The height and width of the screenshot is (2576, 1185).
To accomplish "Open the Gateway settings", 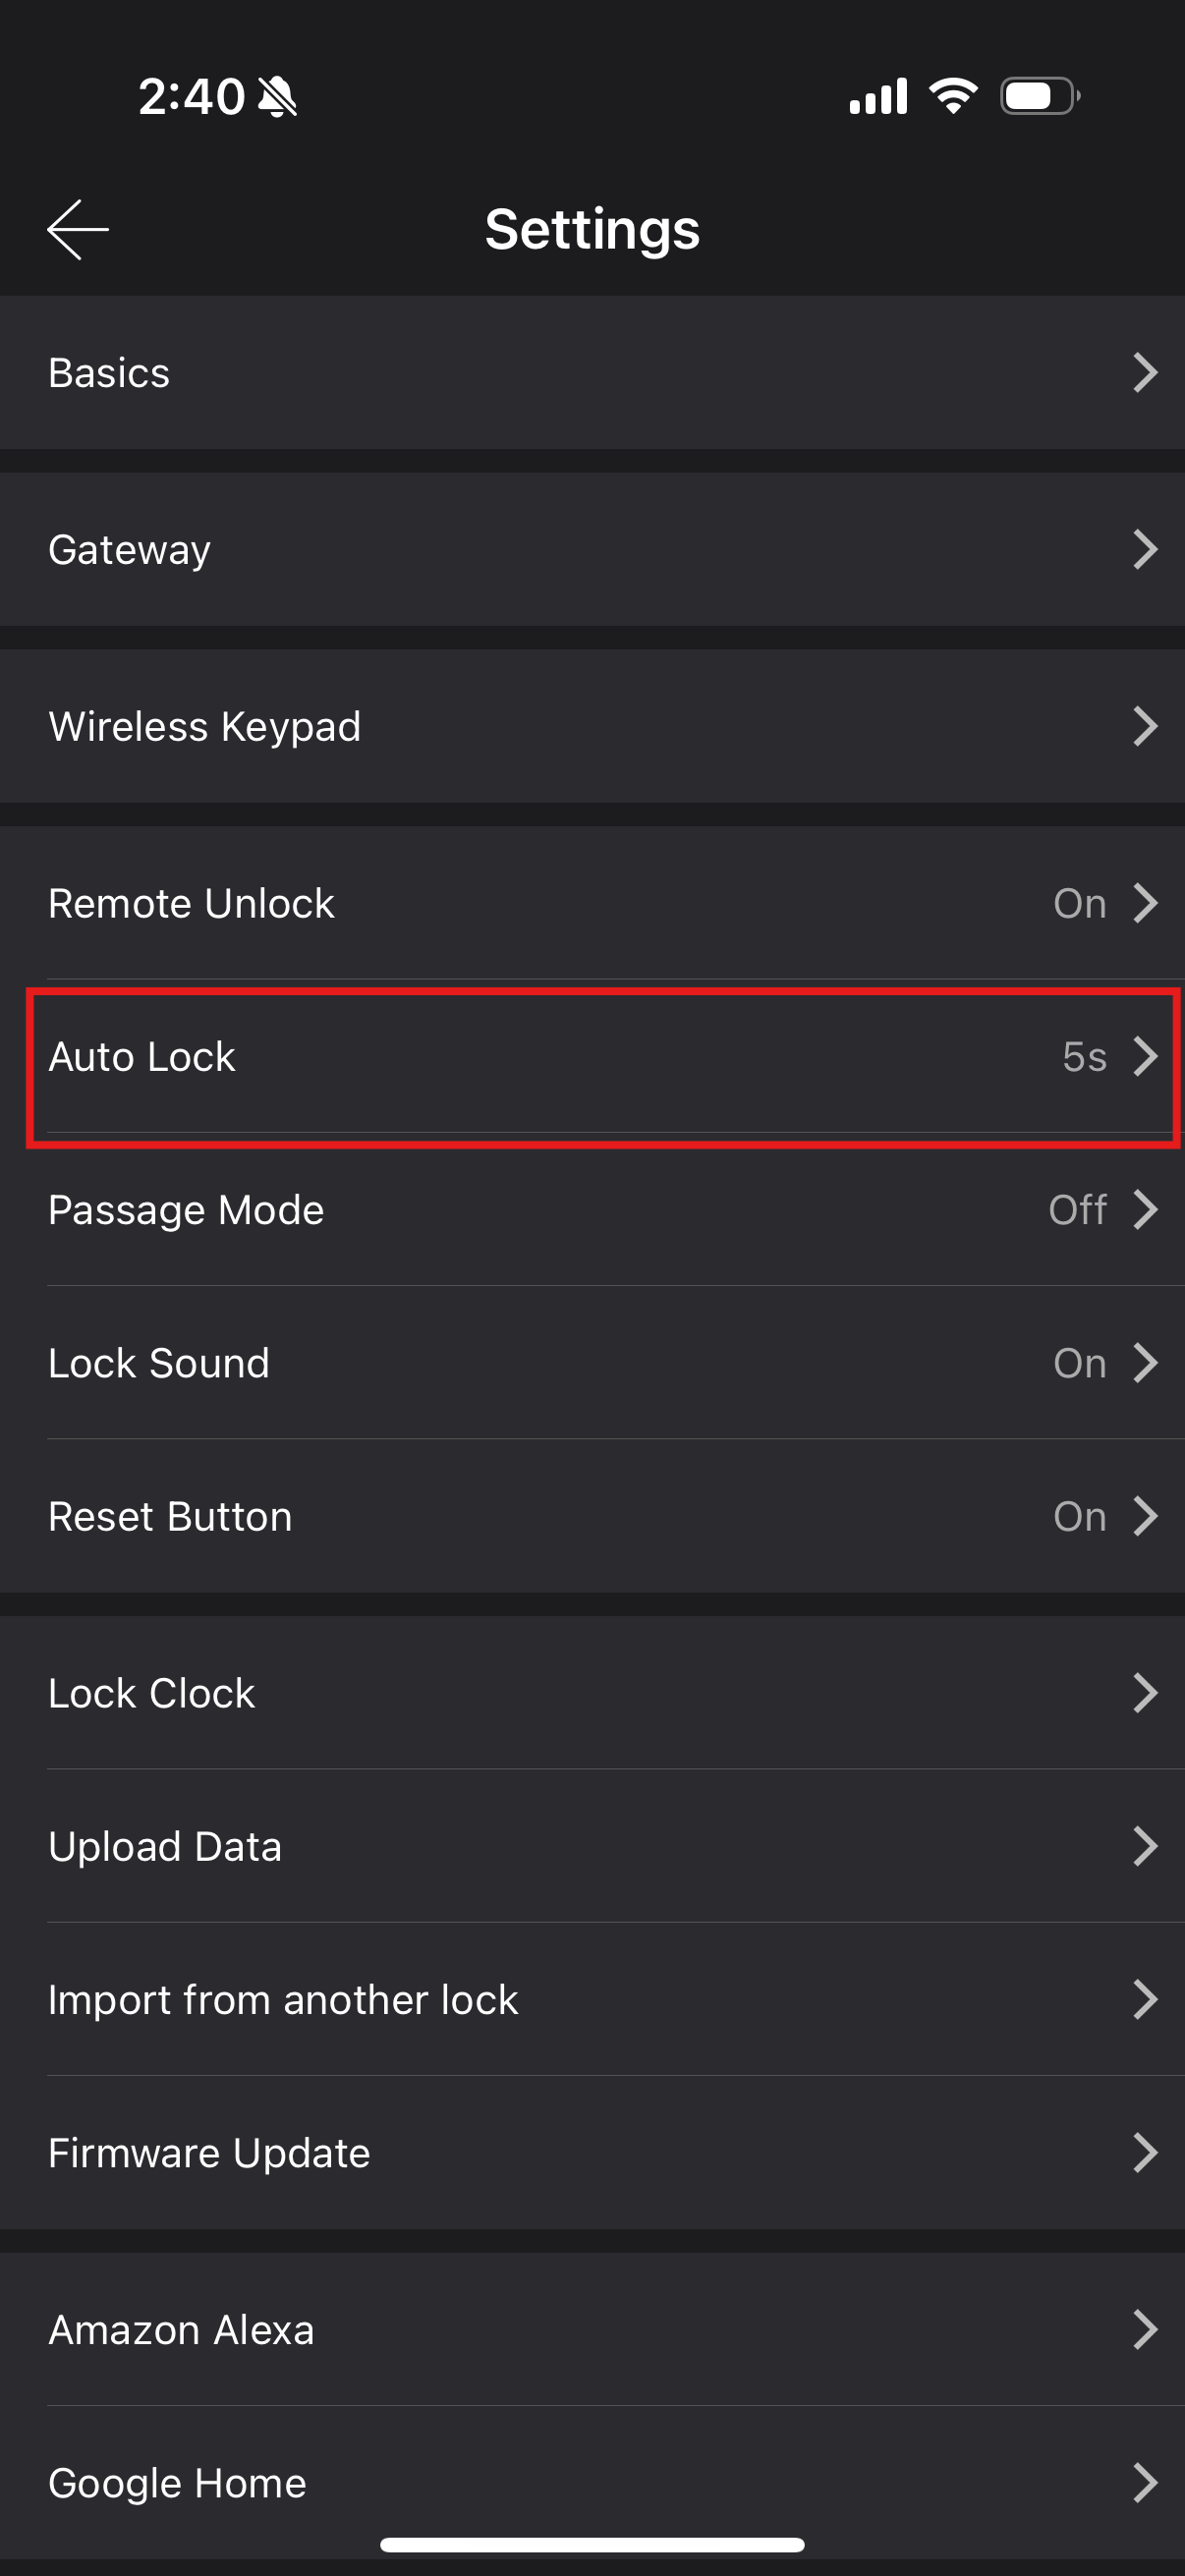I will pyautogui.click(x=592, y=549).
